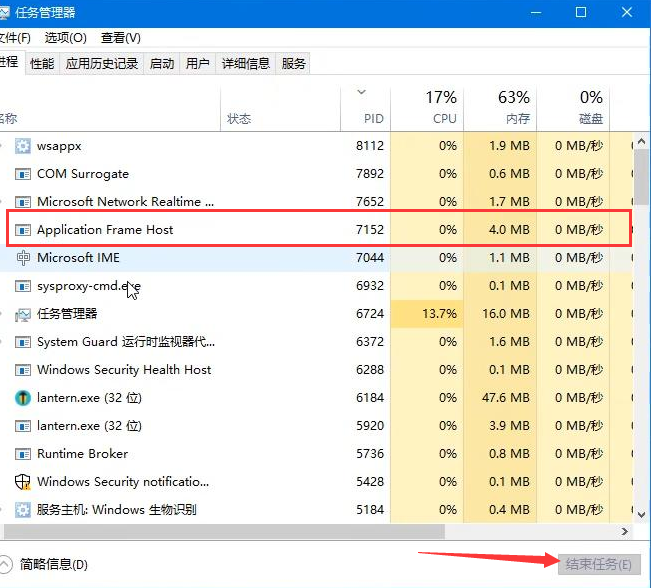Sort by the 内存 column header

(x=500, y=109)
